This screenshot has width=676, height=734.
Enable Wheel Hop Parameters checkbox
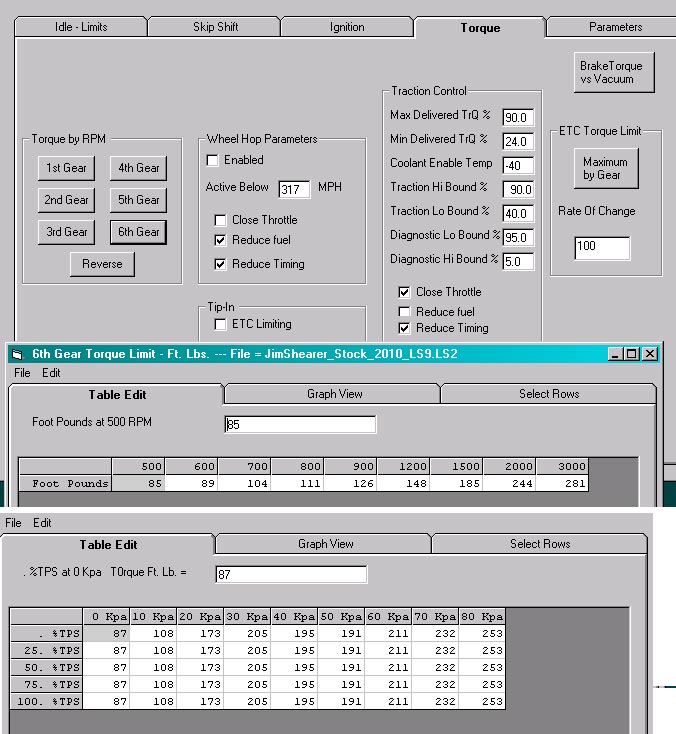point(213,160)
